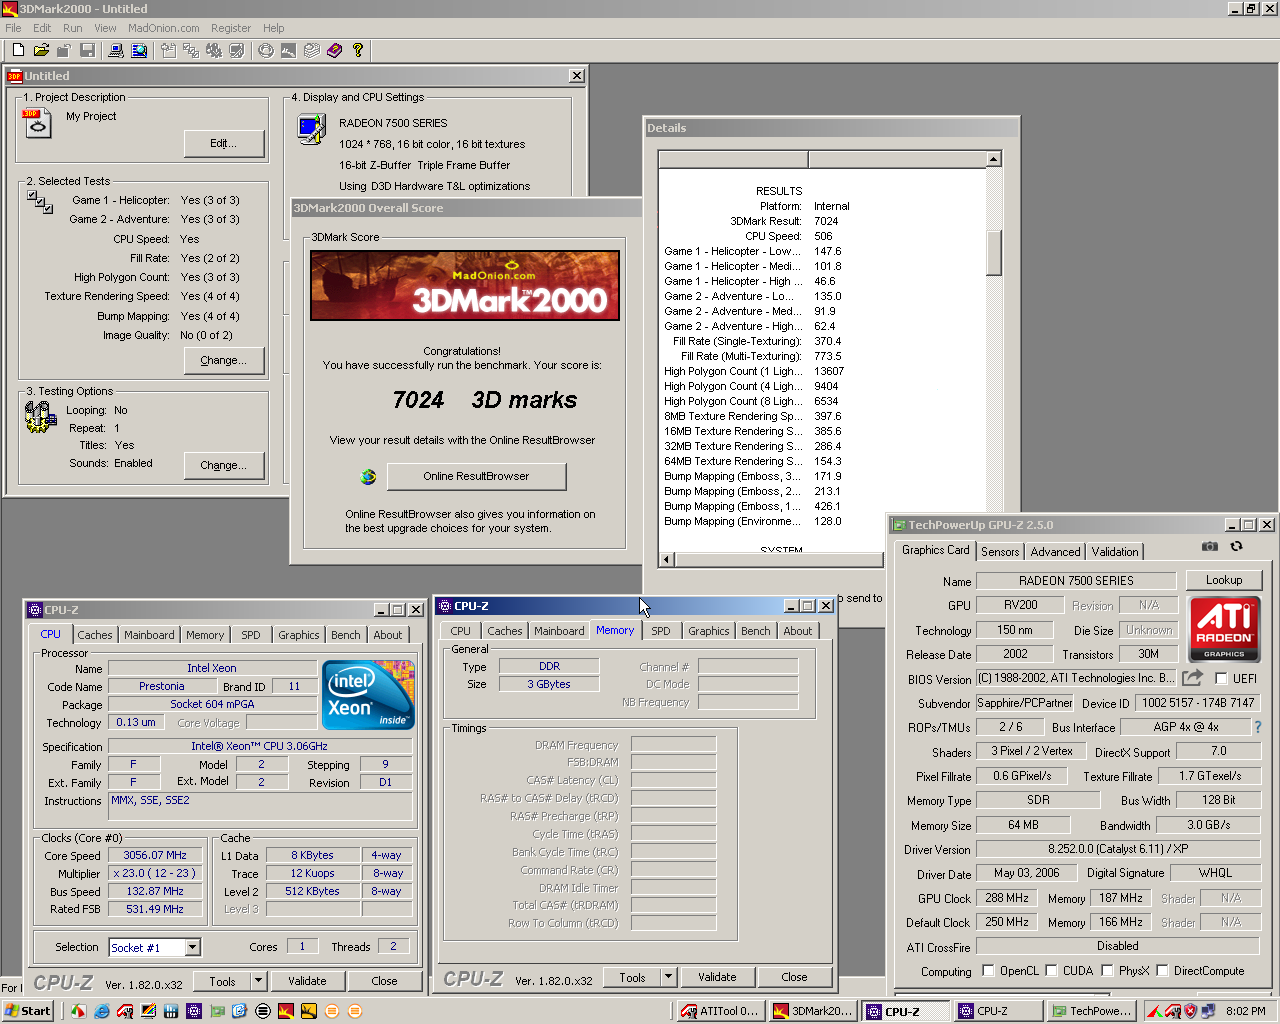Screen dimensions: 1280x1024
Task: Click the Intel Xeon inside logo in CPU-Z
Action: pyautogui.click(x=370, y=695)
